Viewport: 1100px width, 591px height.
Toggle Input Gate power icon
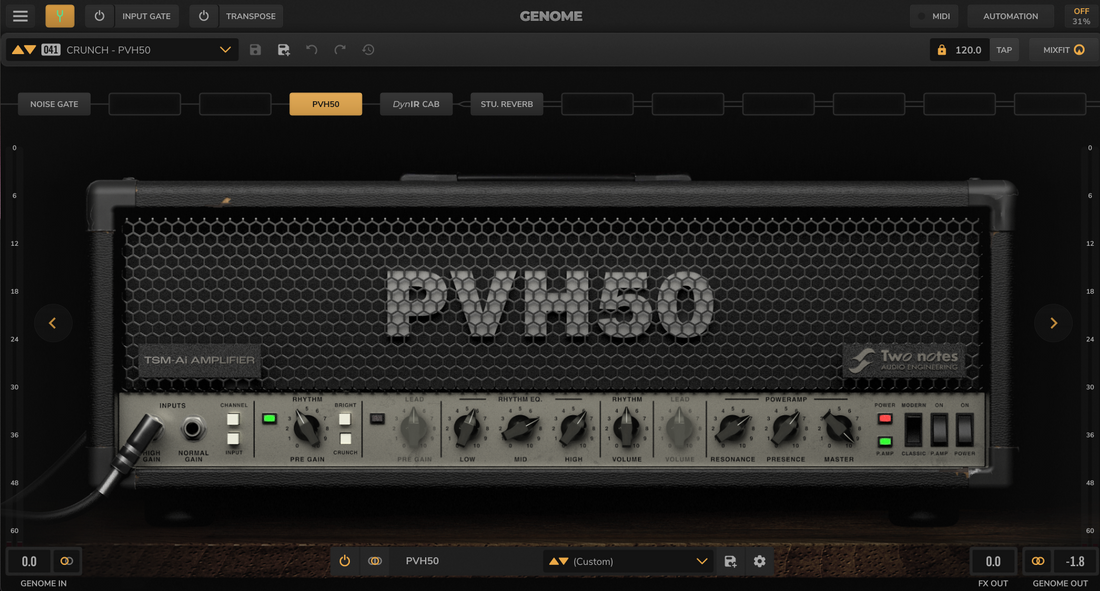coord(100,15)
